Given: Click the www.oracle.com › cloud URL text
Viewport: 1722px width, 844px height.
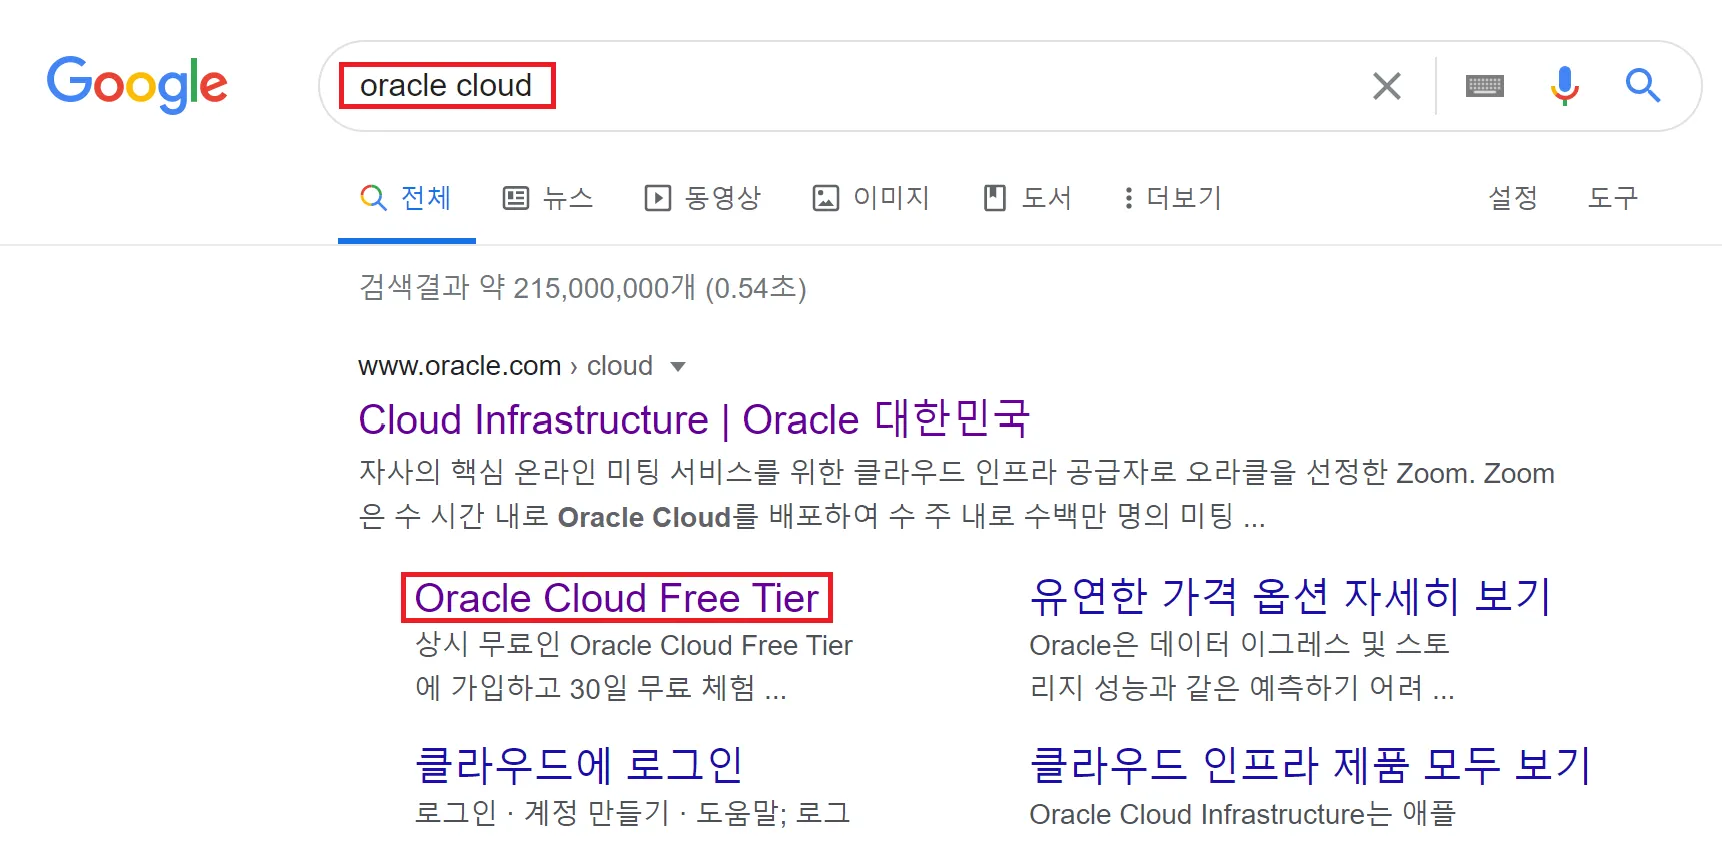Looking at the screenshot, I should tap(505, 366).
